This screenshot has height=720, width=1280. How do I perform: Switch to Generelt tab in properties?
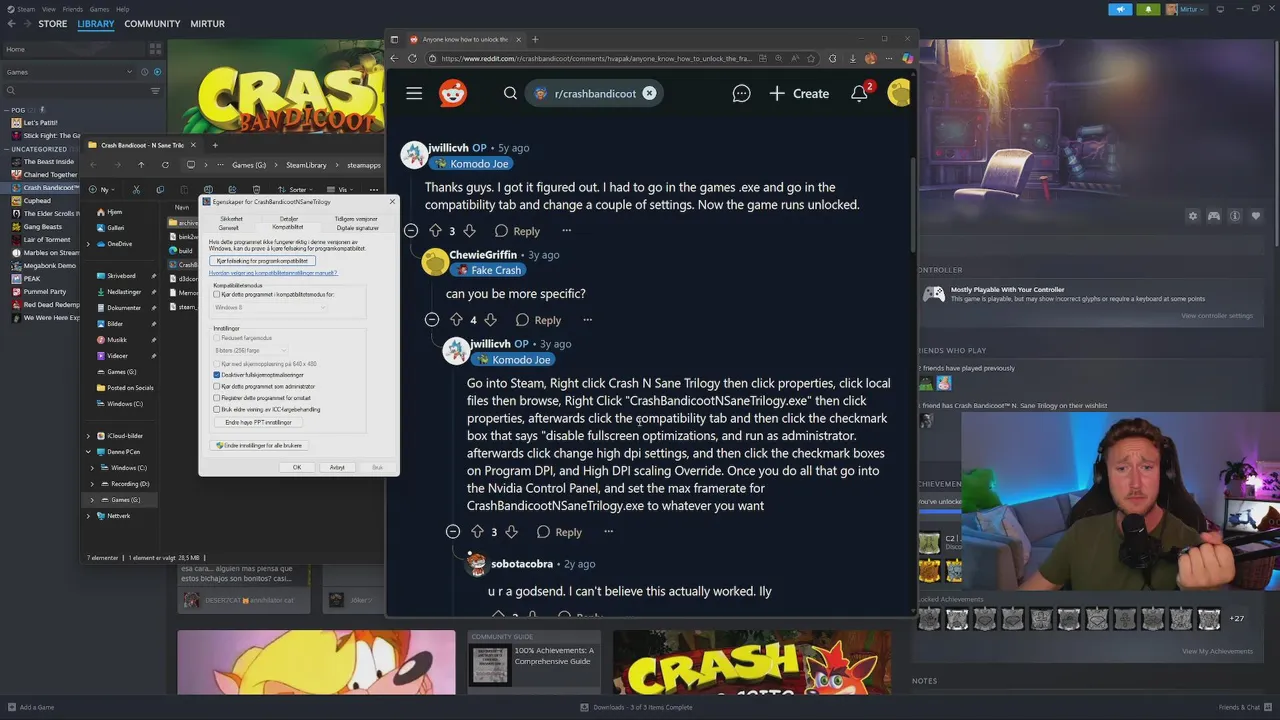(x=228, y=227)
